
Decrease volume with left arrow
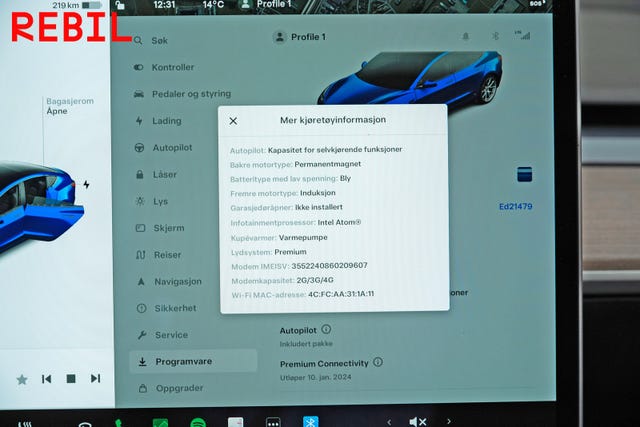click(x=389, y=422)
